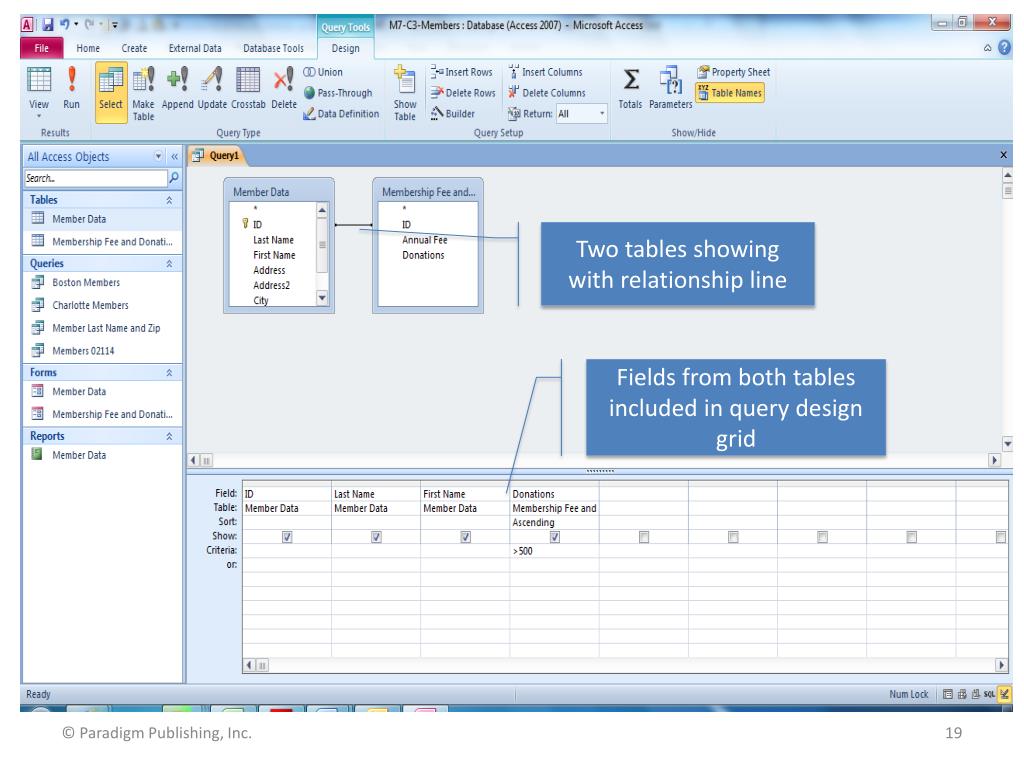Switch to Design View in the status bar
The image size is (1024, 768).
coord(1004,694)
